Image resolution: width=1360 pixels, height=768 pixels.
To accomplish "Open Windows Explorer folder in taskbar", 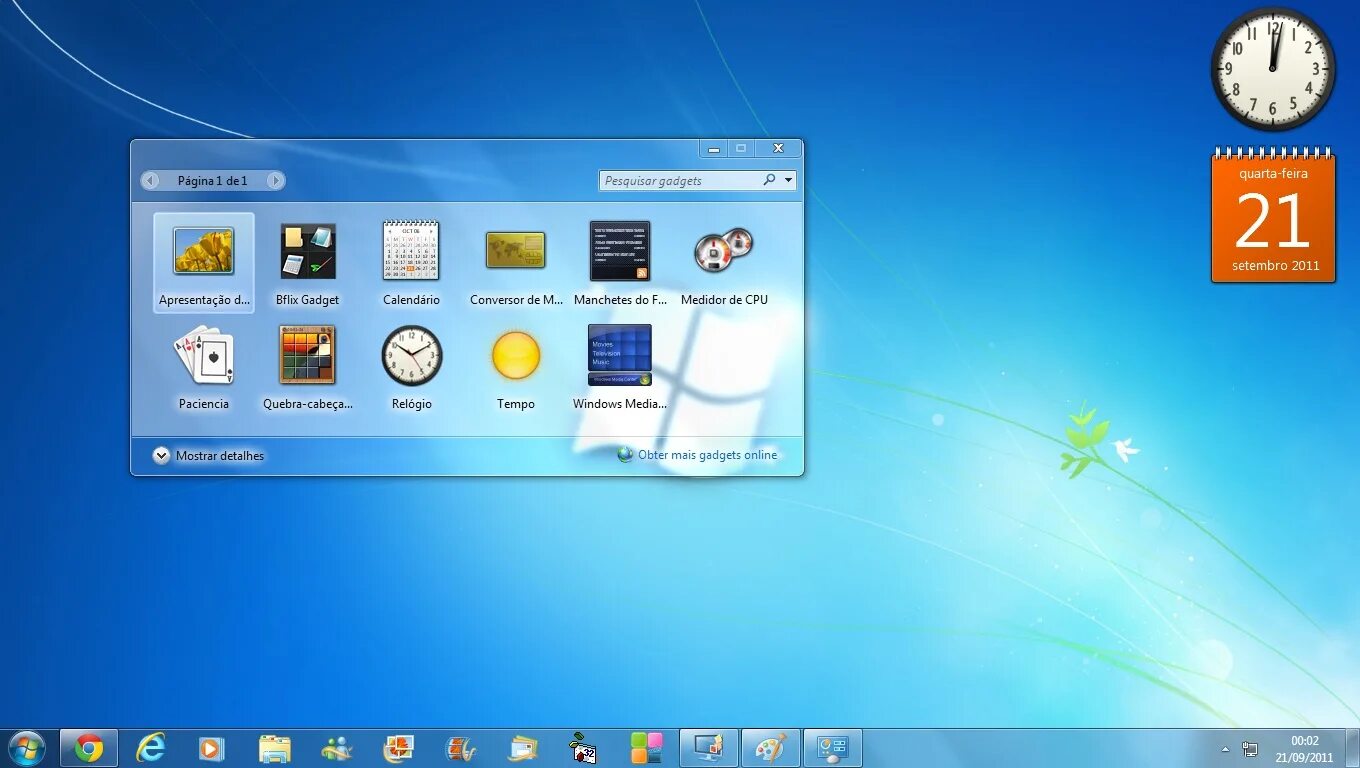I will [x=274, y=748].
